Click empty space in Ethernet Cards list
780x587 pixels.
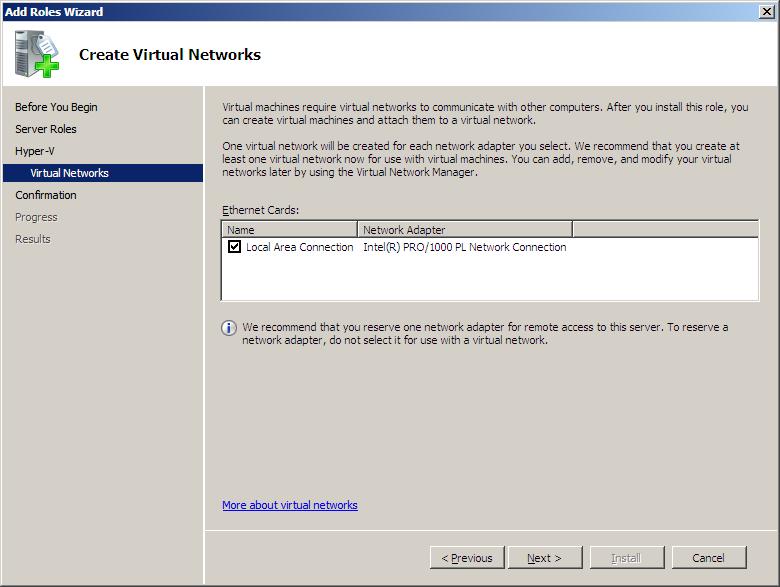pos(488,279)
